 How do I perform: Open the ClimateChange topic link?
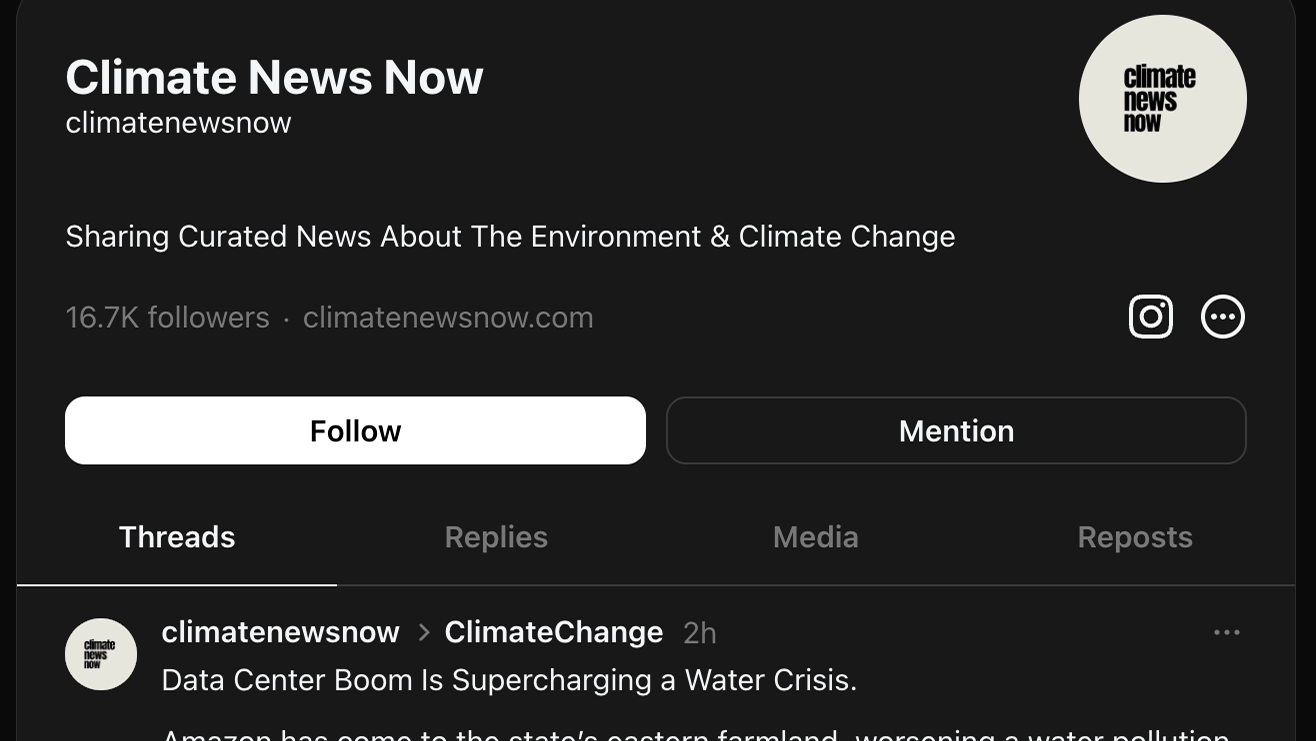coord(553,632)
